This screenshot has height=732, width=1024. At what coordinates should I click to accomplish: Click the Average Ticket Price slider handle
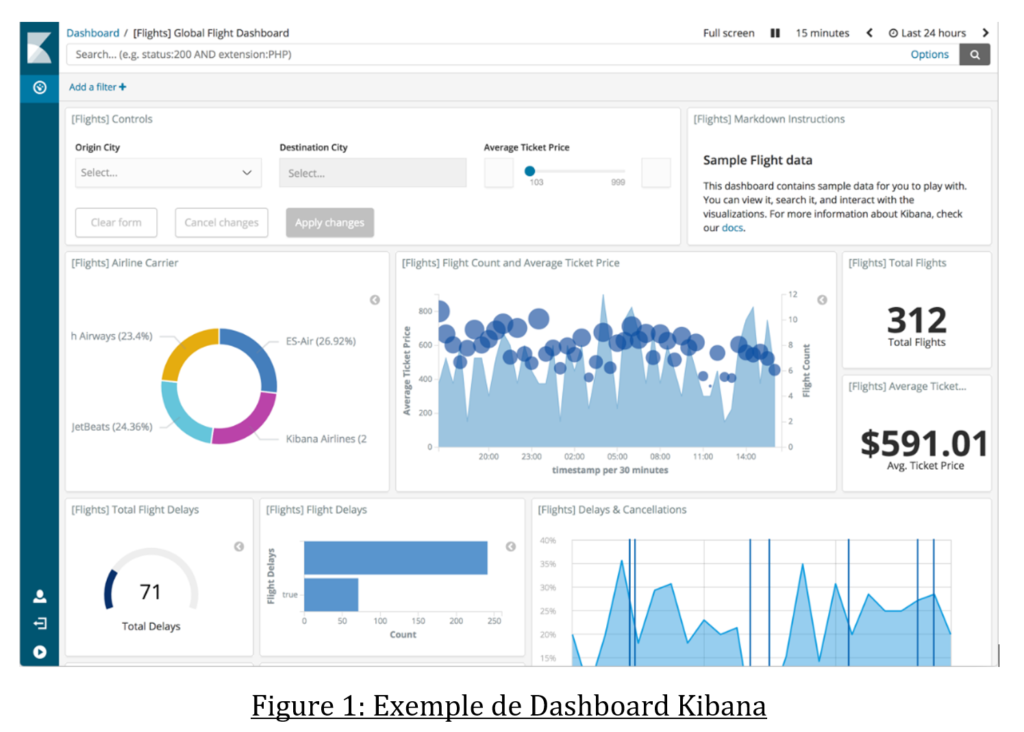(x=530, y=171)
